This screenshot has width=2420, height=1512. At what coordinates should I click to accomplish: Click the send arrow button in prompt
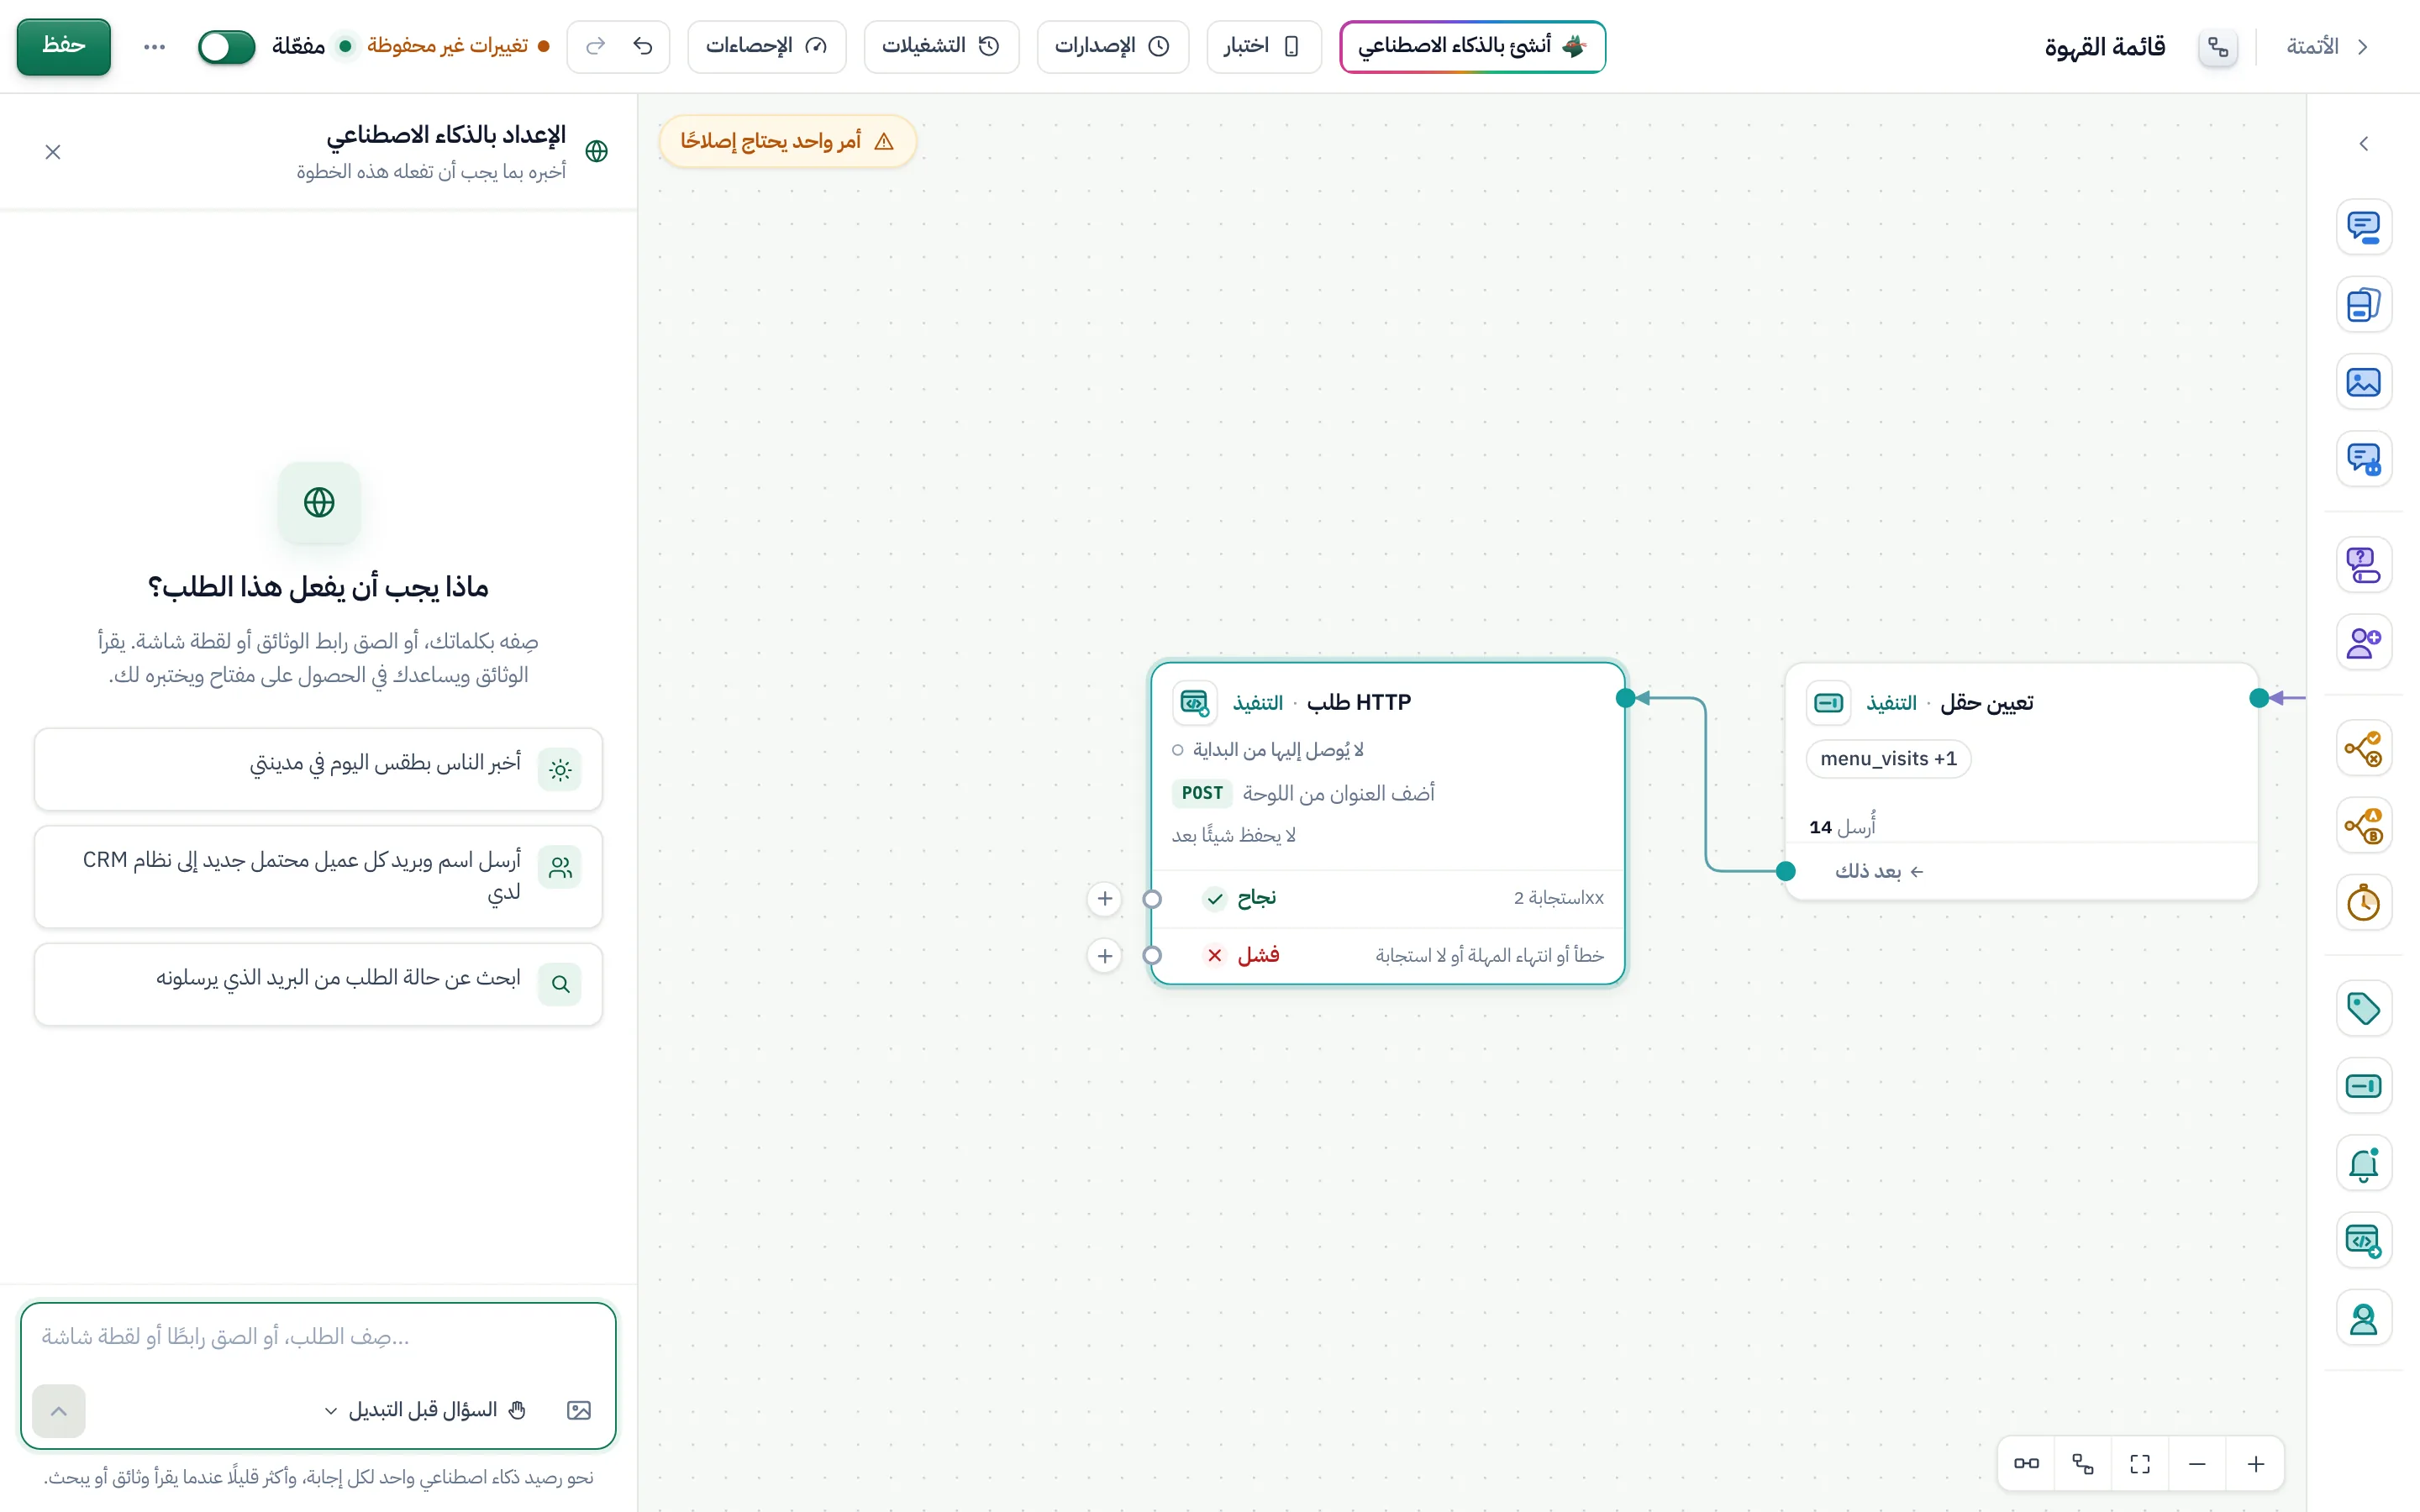point(59,1411)
